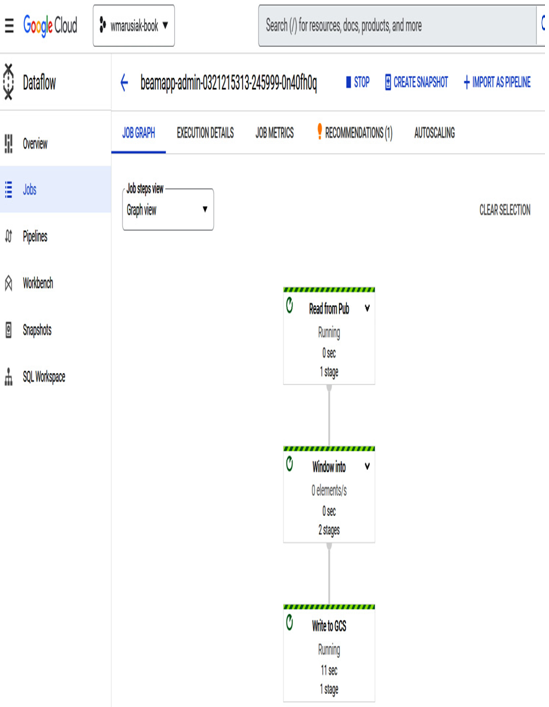The image size is (549, 707).
Task: Click the SQL Workspace sidebar icon
Action: click(x=9, y=376)
